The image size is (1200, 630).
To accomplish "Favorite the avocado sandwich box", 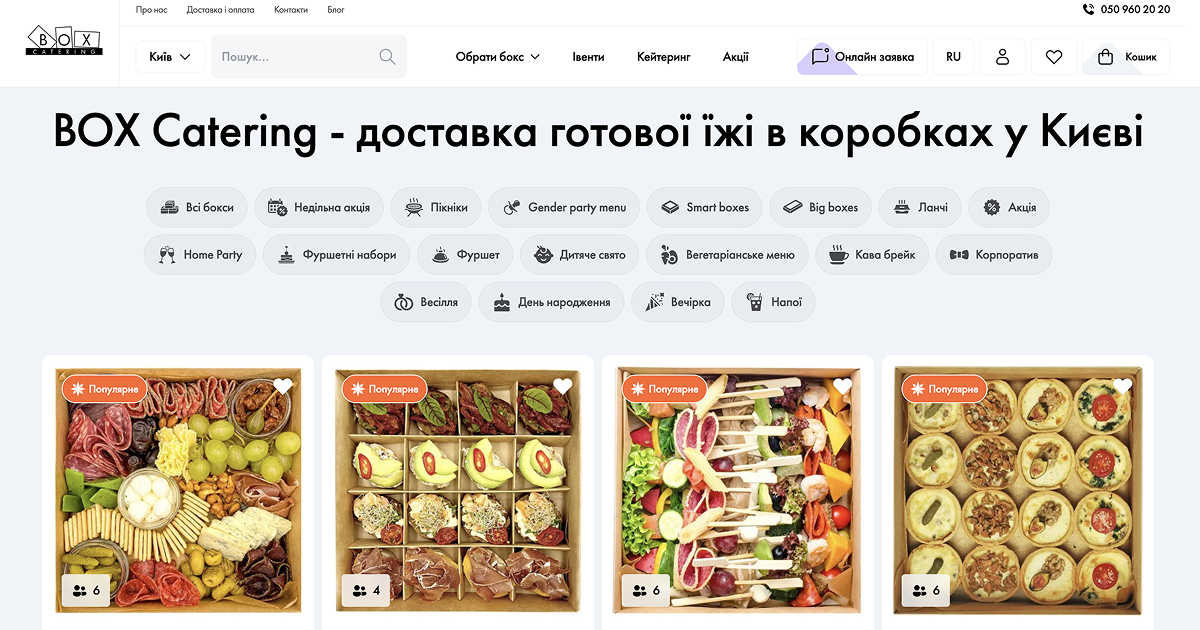I will (x=563, y=387).
